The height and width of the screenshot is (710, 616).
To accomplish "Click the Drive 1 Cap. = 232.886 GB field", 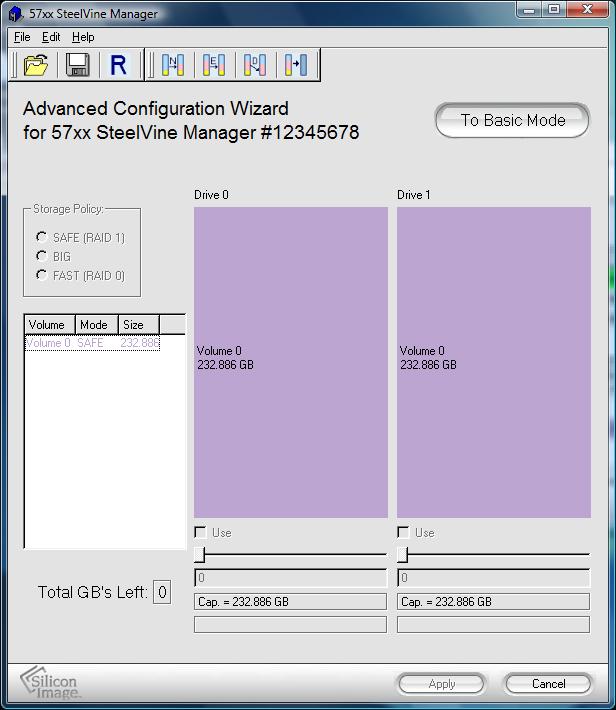I will tap(493, 602).
